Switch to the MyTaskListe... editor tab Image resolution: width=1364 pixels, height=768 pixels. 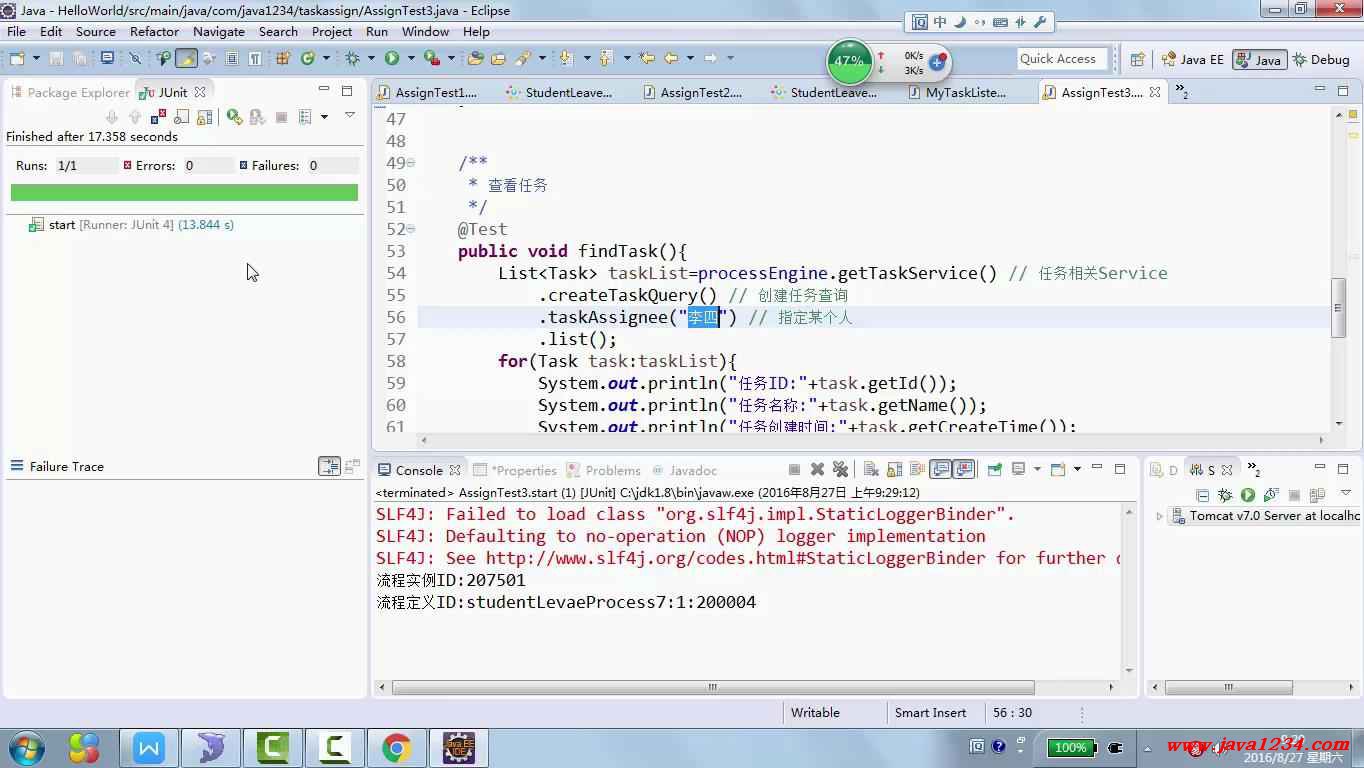956,92
